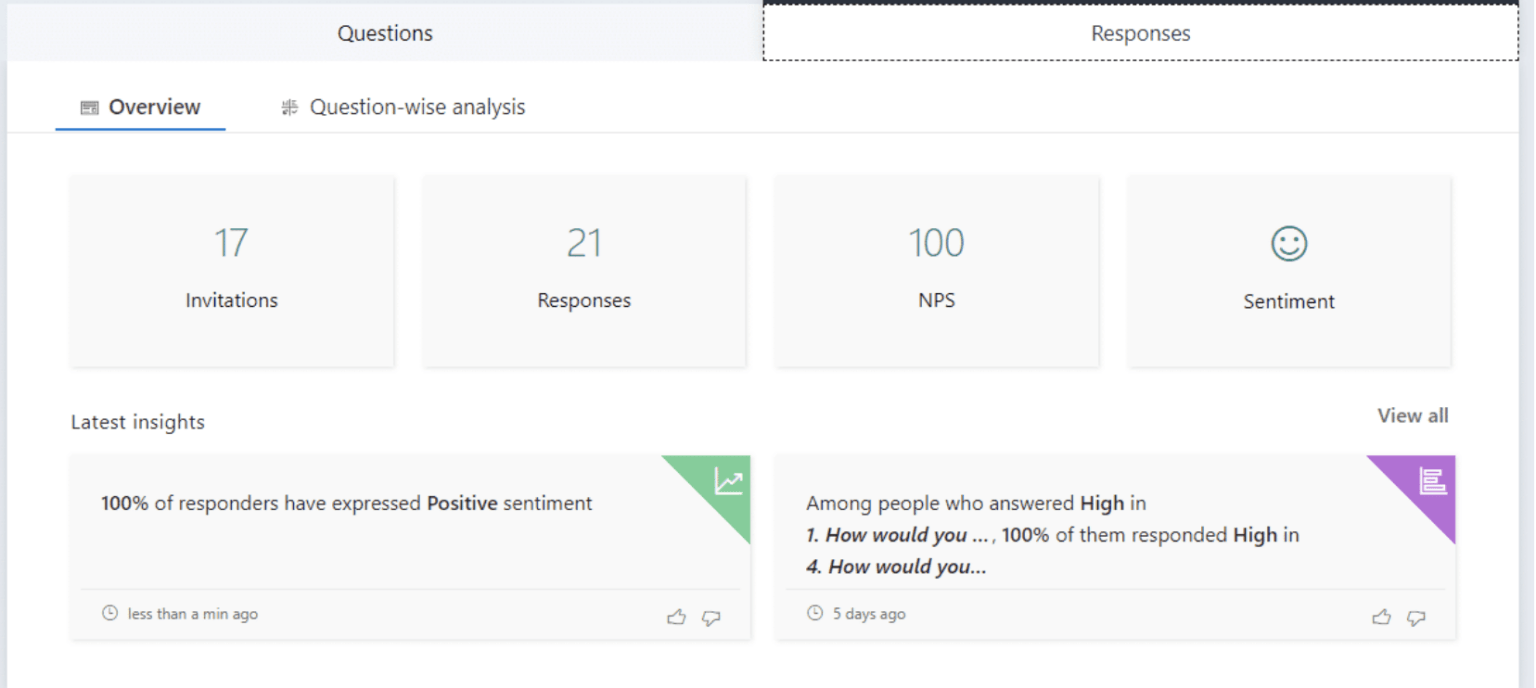Click the Overview tab icon
The height and width of the screenshot is (688, 1536).
[89, 108]
